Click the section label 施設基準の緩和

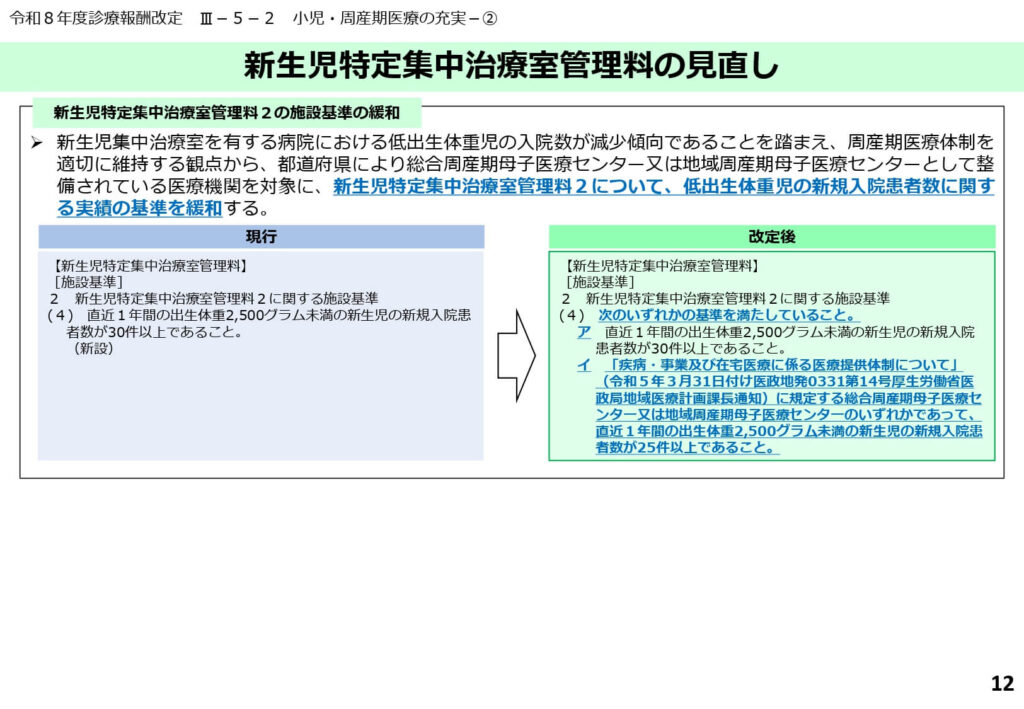click(227, 112)
